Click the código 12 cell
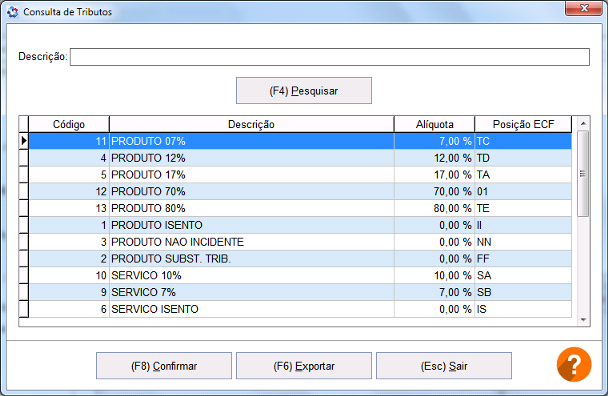 coord(69,191)
